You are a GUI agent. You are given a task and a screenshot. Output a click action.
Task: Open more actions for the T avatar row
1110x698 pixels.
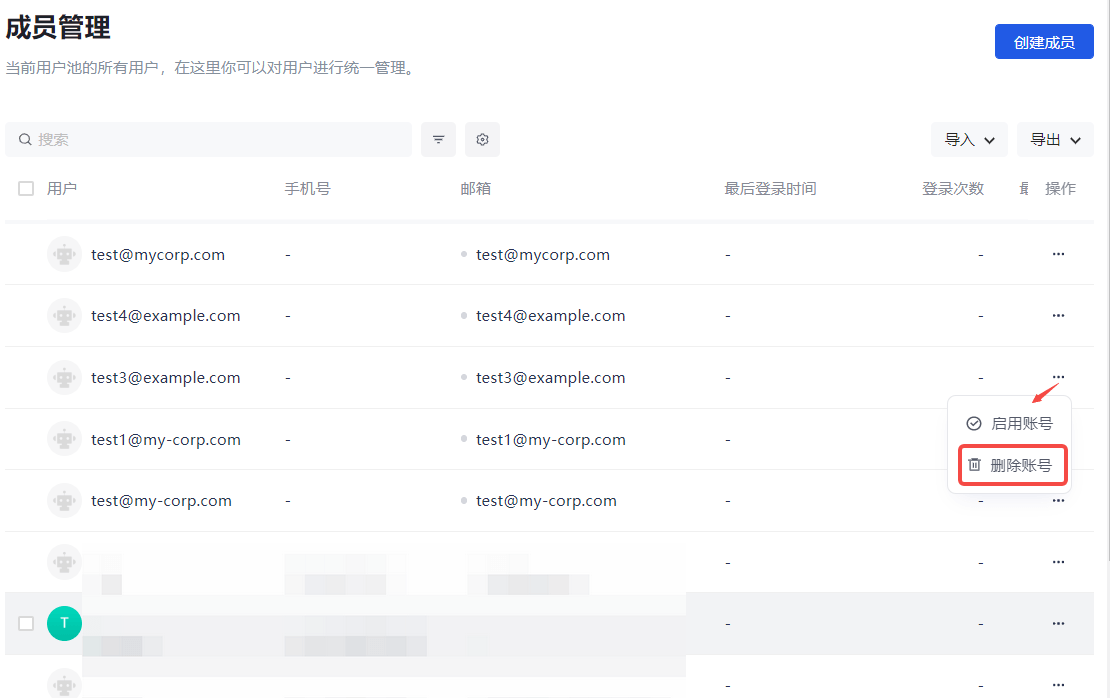1058,623
